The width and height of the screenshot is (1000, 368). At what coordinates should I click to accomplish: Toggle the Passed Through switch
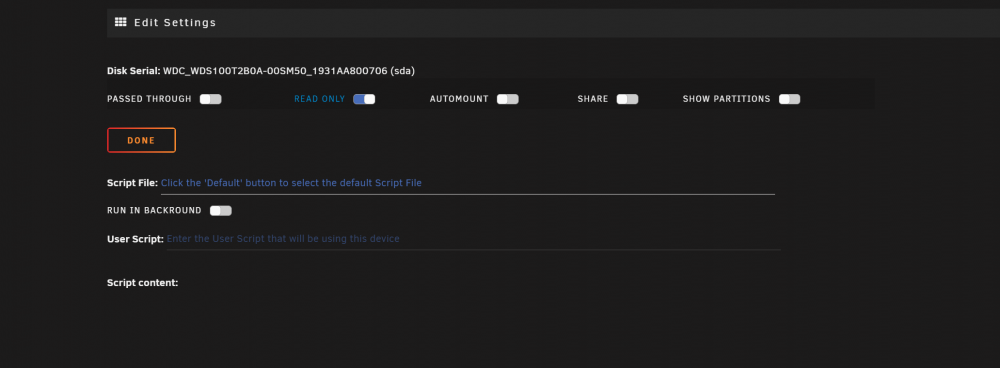coord(210,99)
